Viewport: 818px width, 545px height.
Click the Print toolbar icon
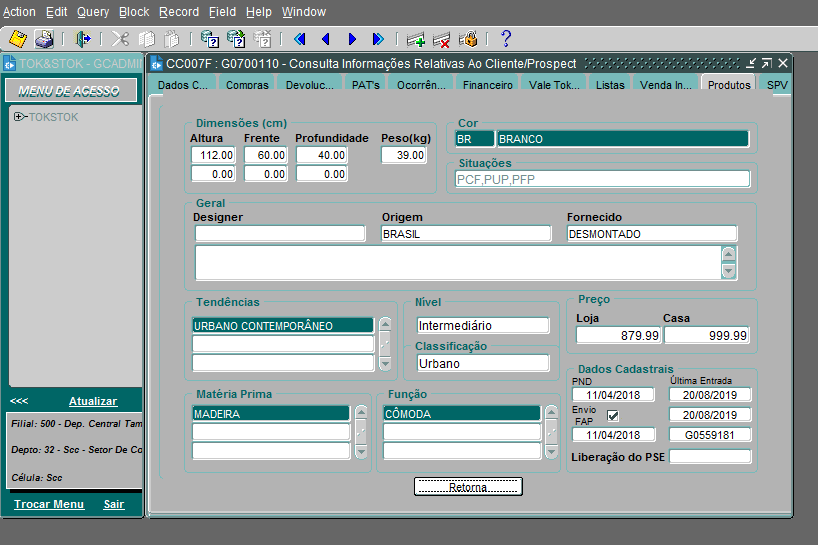(44, 39)
